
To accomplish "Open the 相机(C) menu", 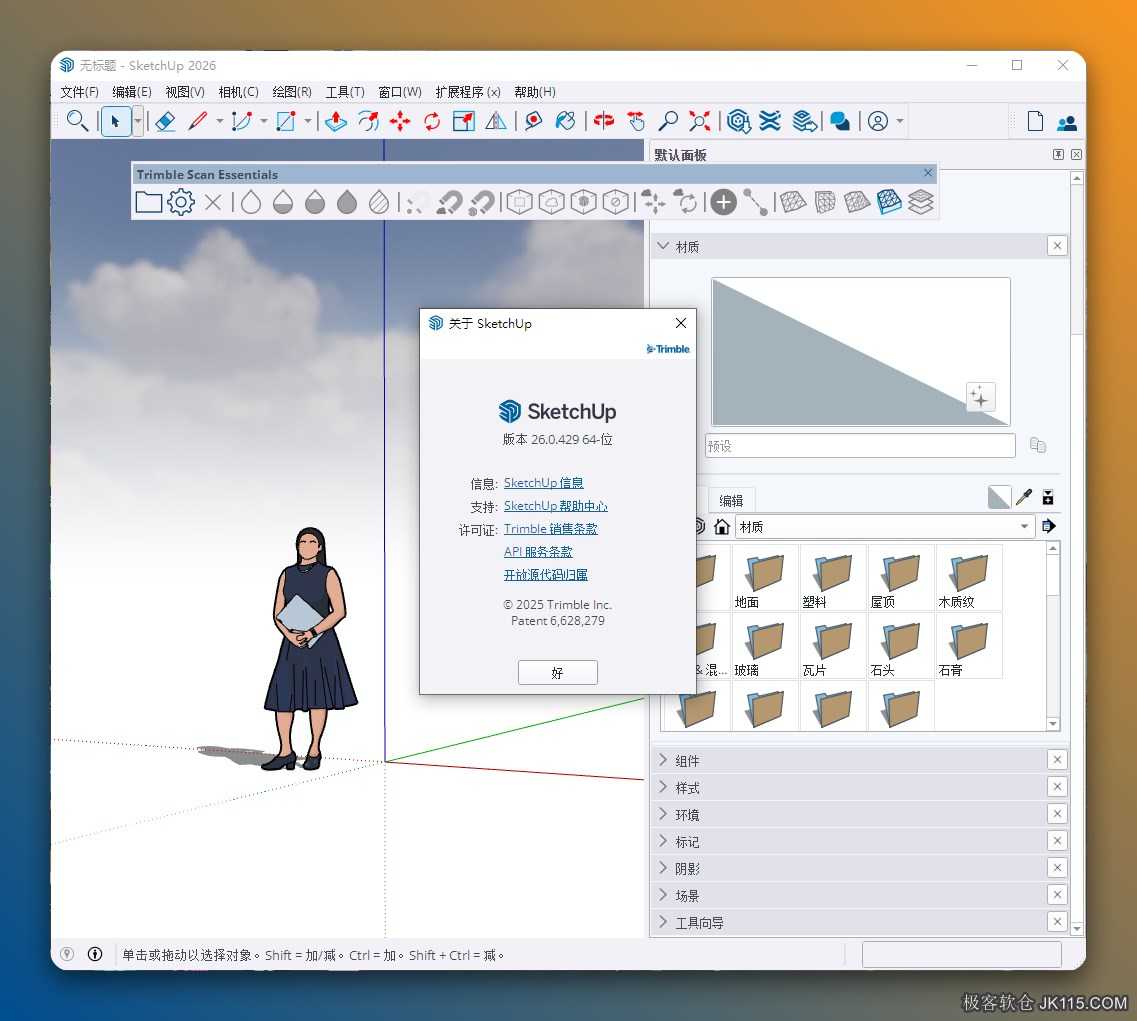I will click(238, 91).
